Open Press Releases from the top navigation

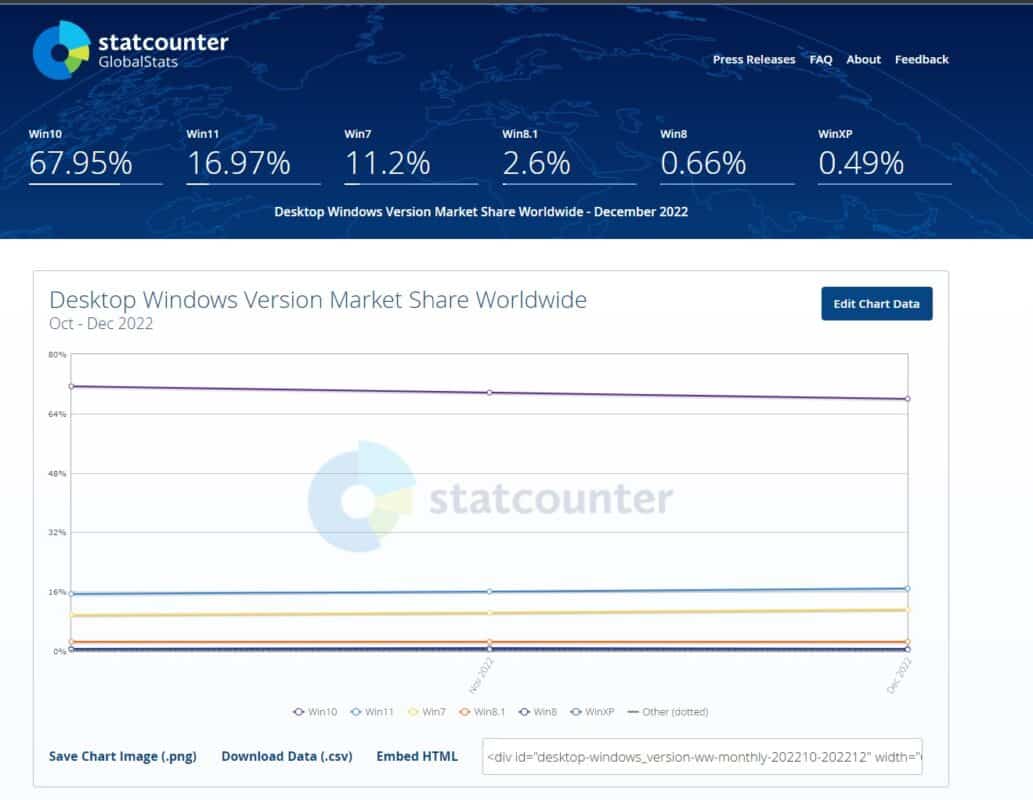[753, 59]
